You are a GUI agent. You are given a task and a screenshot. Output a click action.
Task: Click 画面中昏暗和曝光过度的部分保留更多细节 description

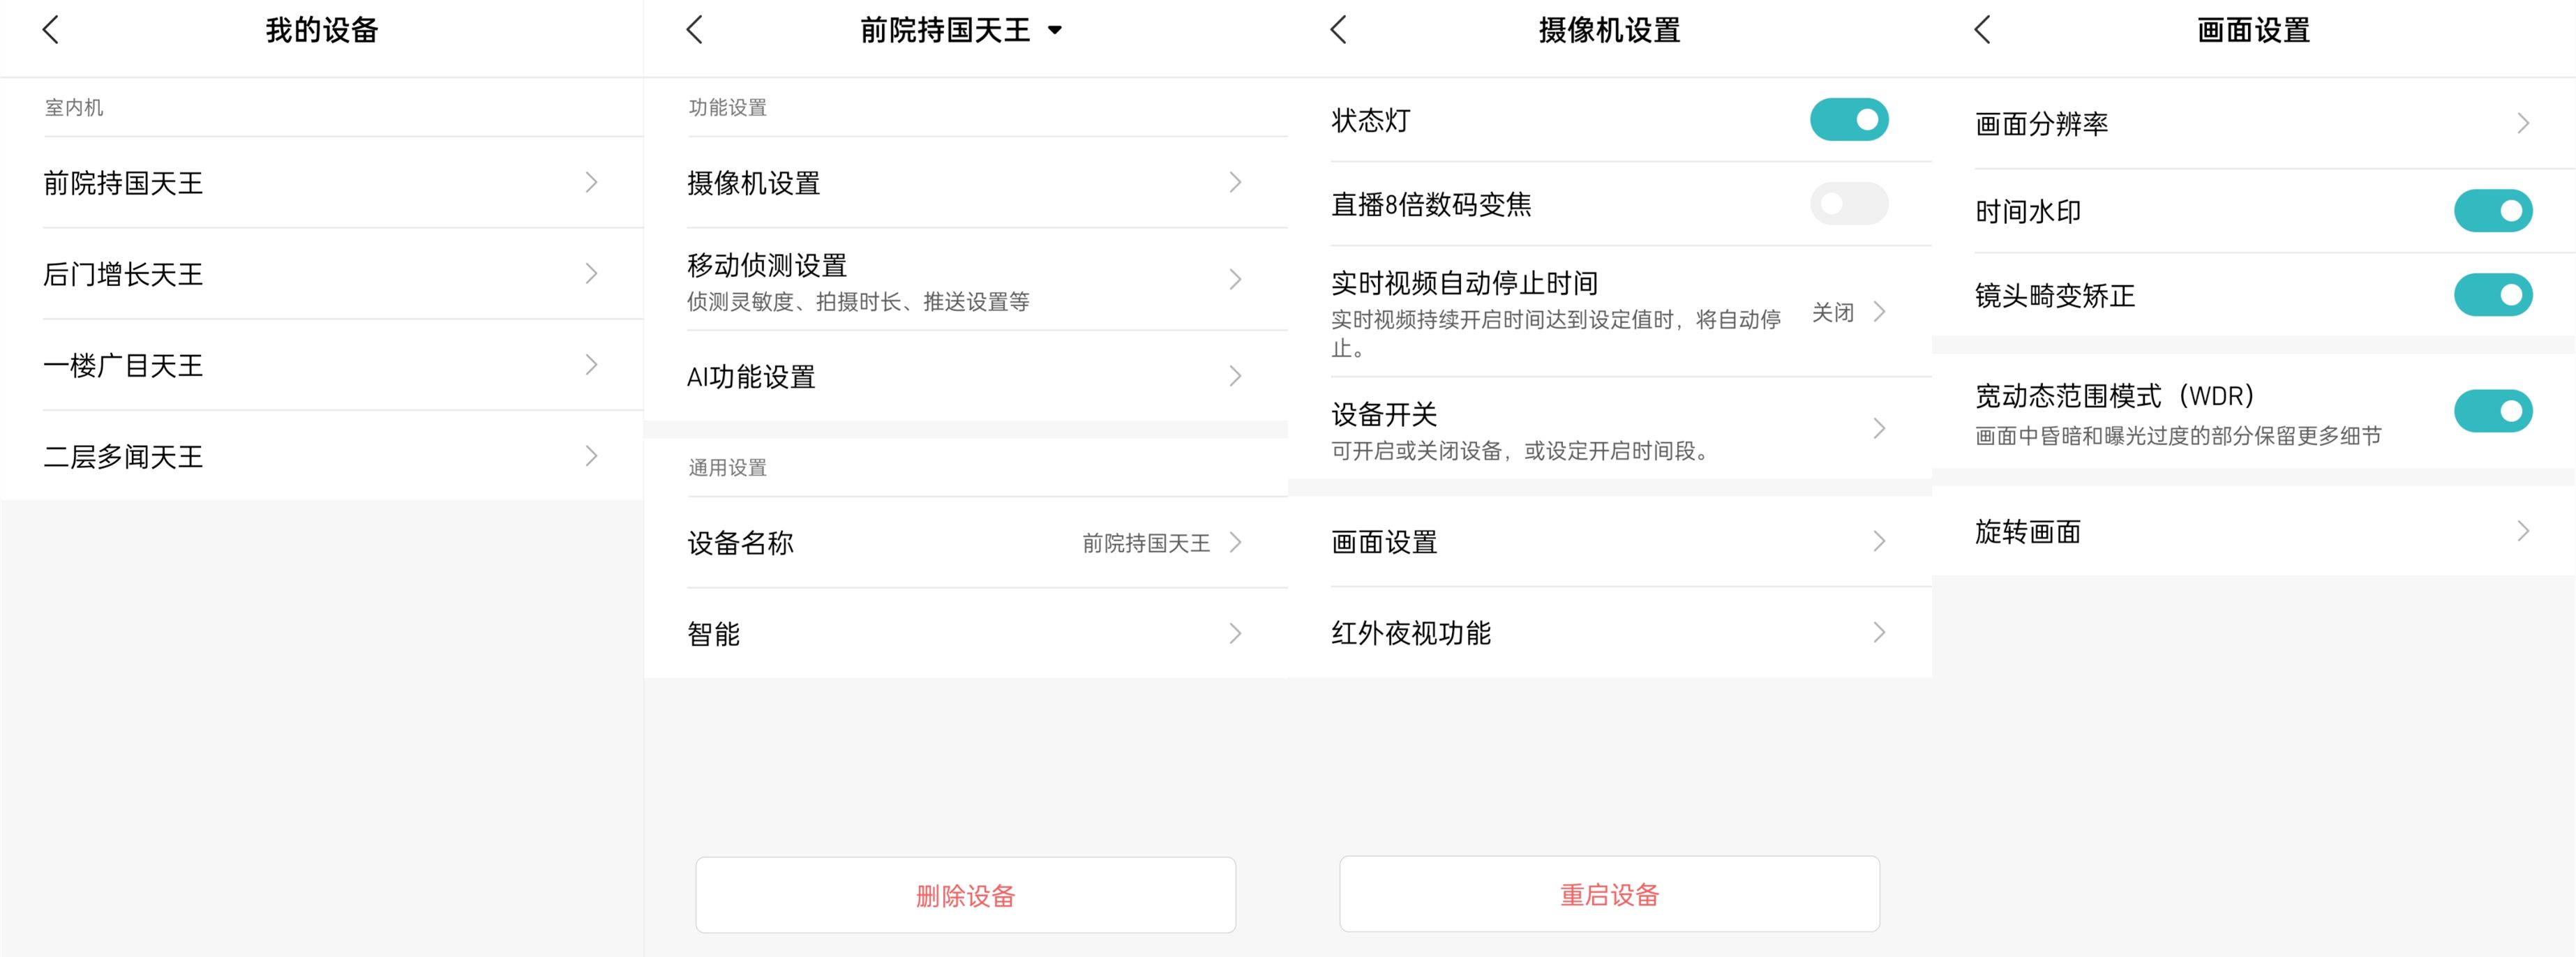(2178, 436)
